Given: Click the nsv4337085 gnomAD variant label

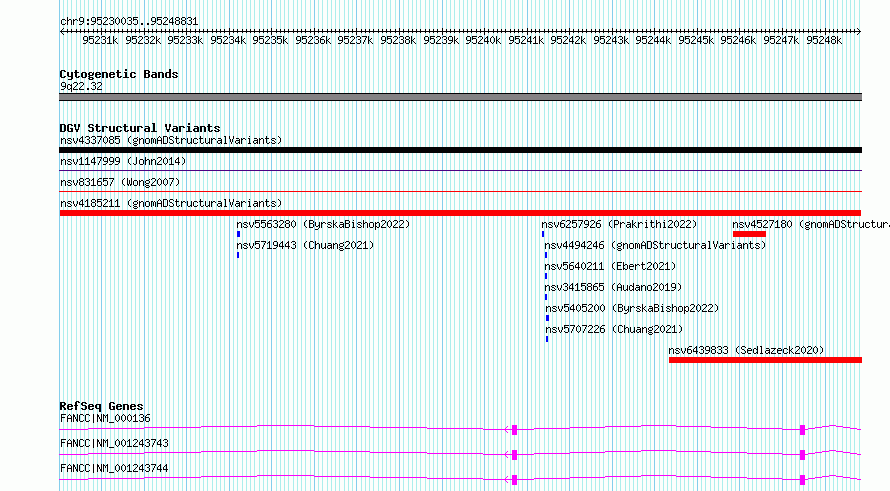Looking at the screenshot, I should coord(171,140).
